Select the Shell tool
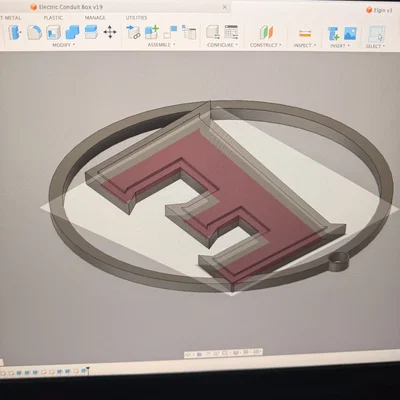The width and height of the screenshot is (400, 400). [53, 32]
